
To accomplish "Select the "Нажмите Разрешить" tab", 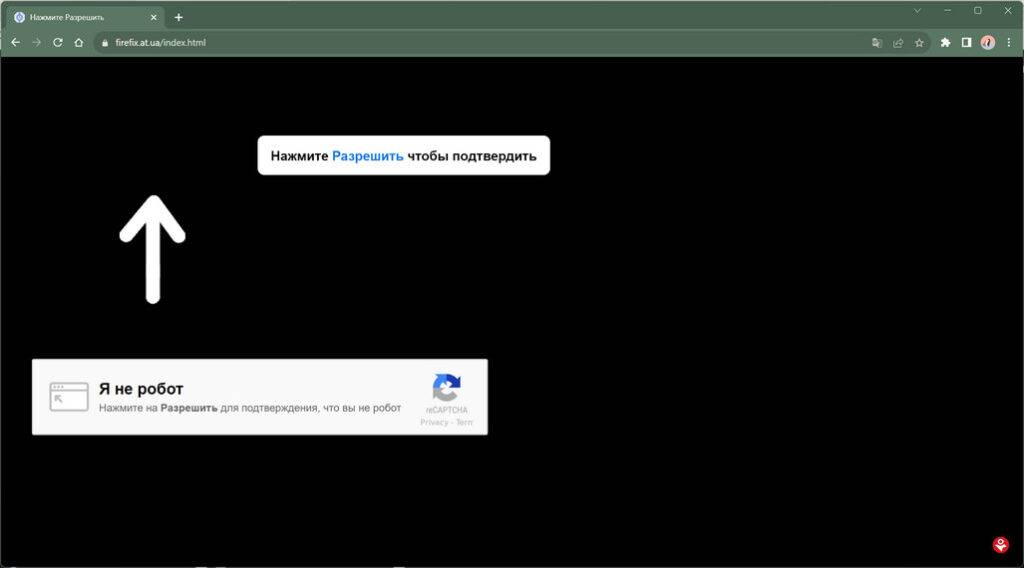I will pyautogui.click(x=85, y=18).
